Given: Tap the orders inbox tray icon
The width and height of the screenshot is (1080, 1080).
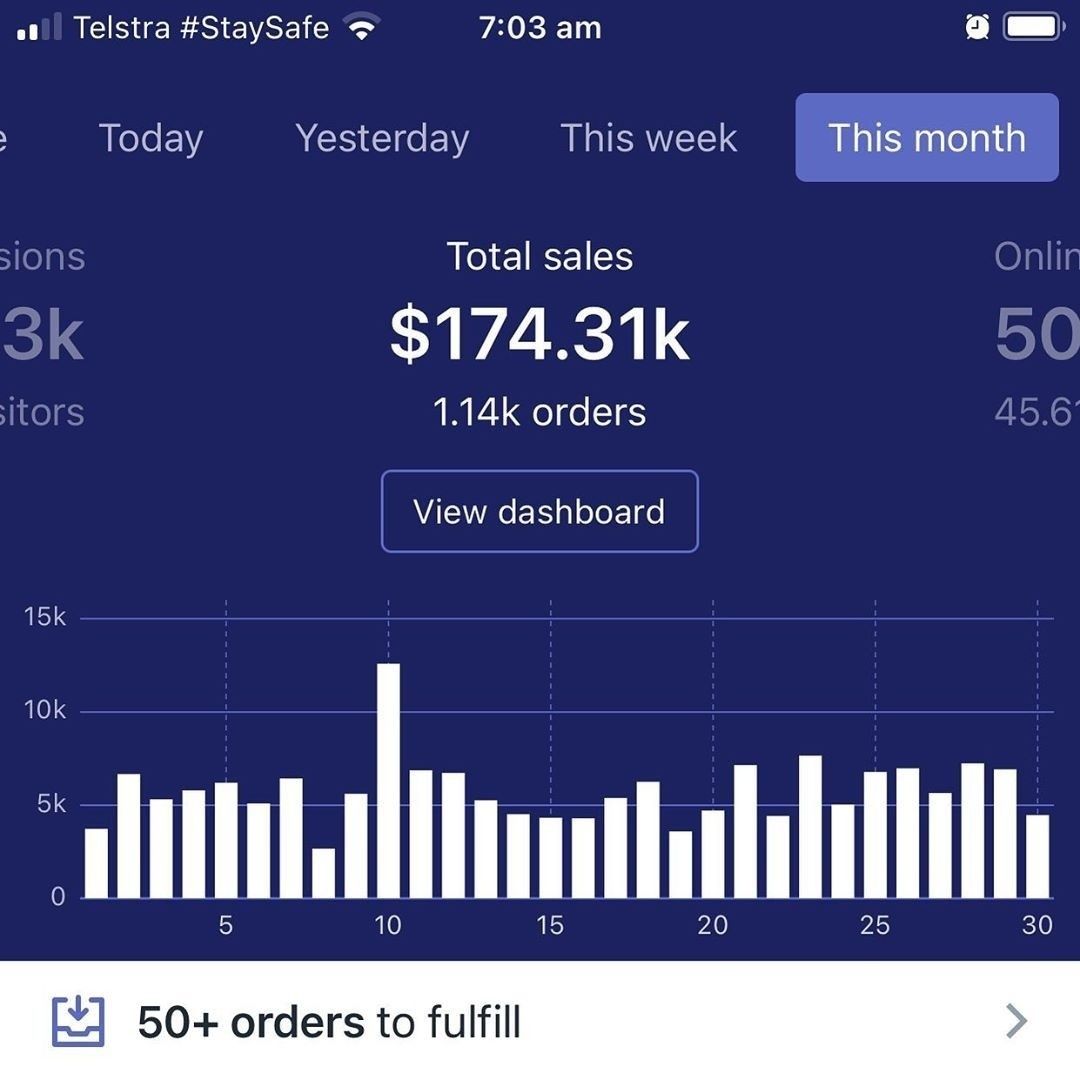Looking at the screenshot, I should point(78,1021).
